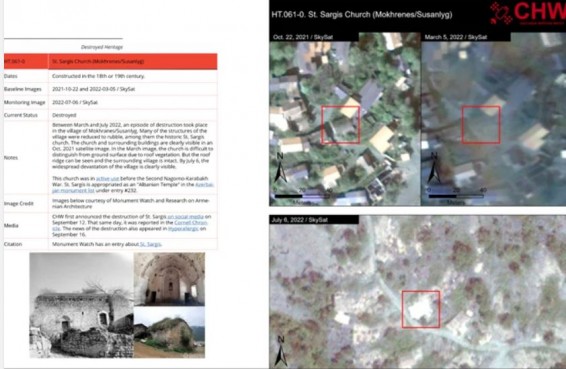The image size is (566, 369).
Task: Click the north arrow on July 6, 2022 image
Action: tap(281, 351)
